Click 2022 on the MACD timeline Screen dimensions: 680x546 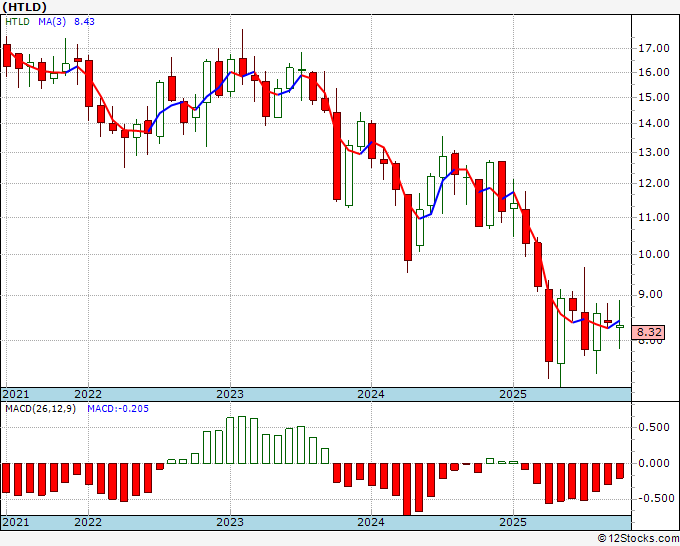[x=88, y=522]
